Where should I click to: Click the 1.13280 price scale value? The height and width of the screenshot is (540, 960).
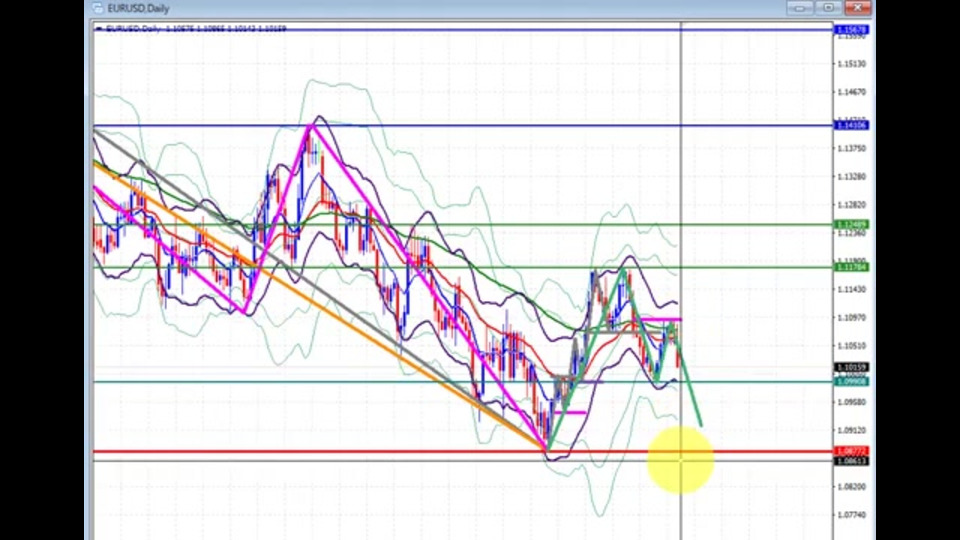852,176
